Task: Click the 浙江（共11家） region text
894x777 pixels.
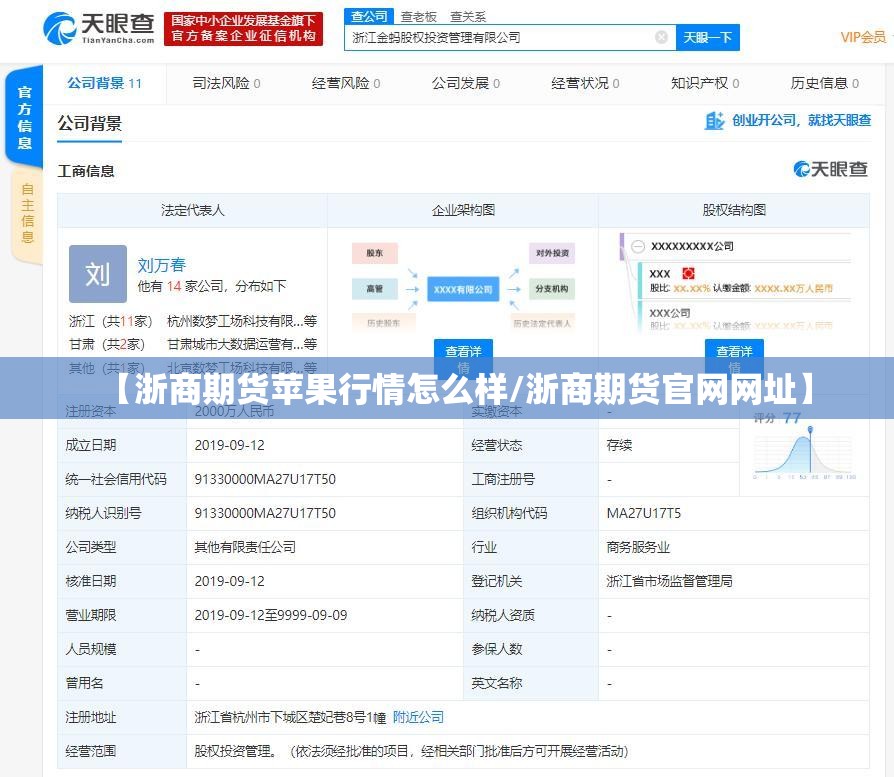Action: click(x=111, y=321)
